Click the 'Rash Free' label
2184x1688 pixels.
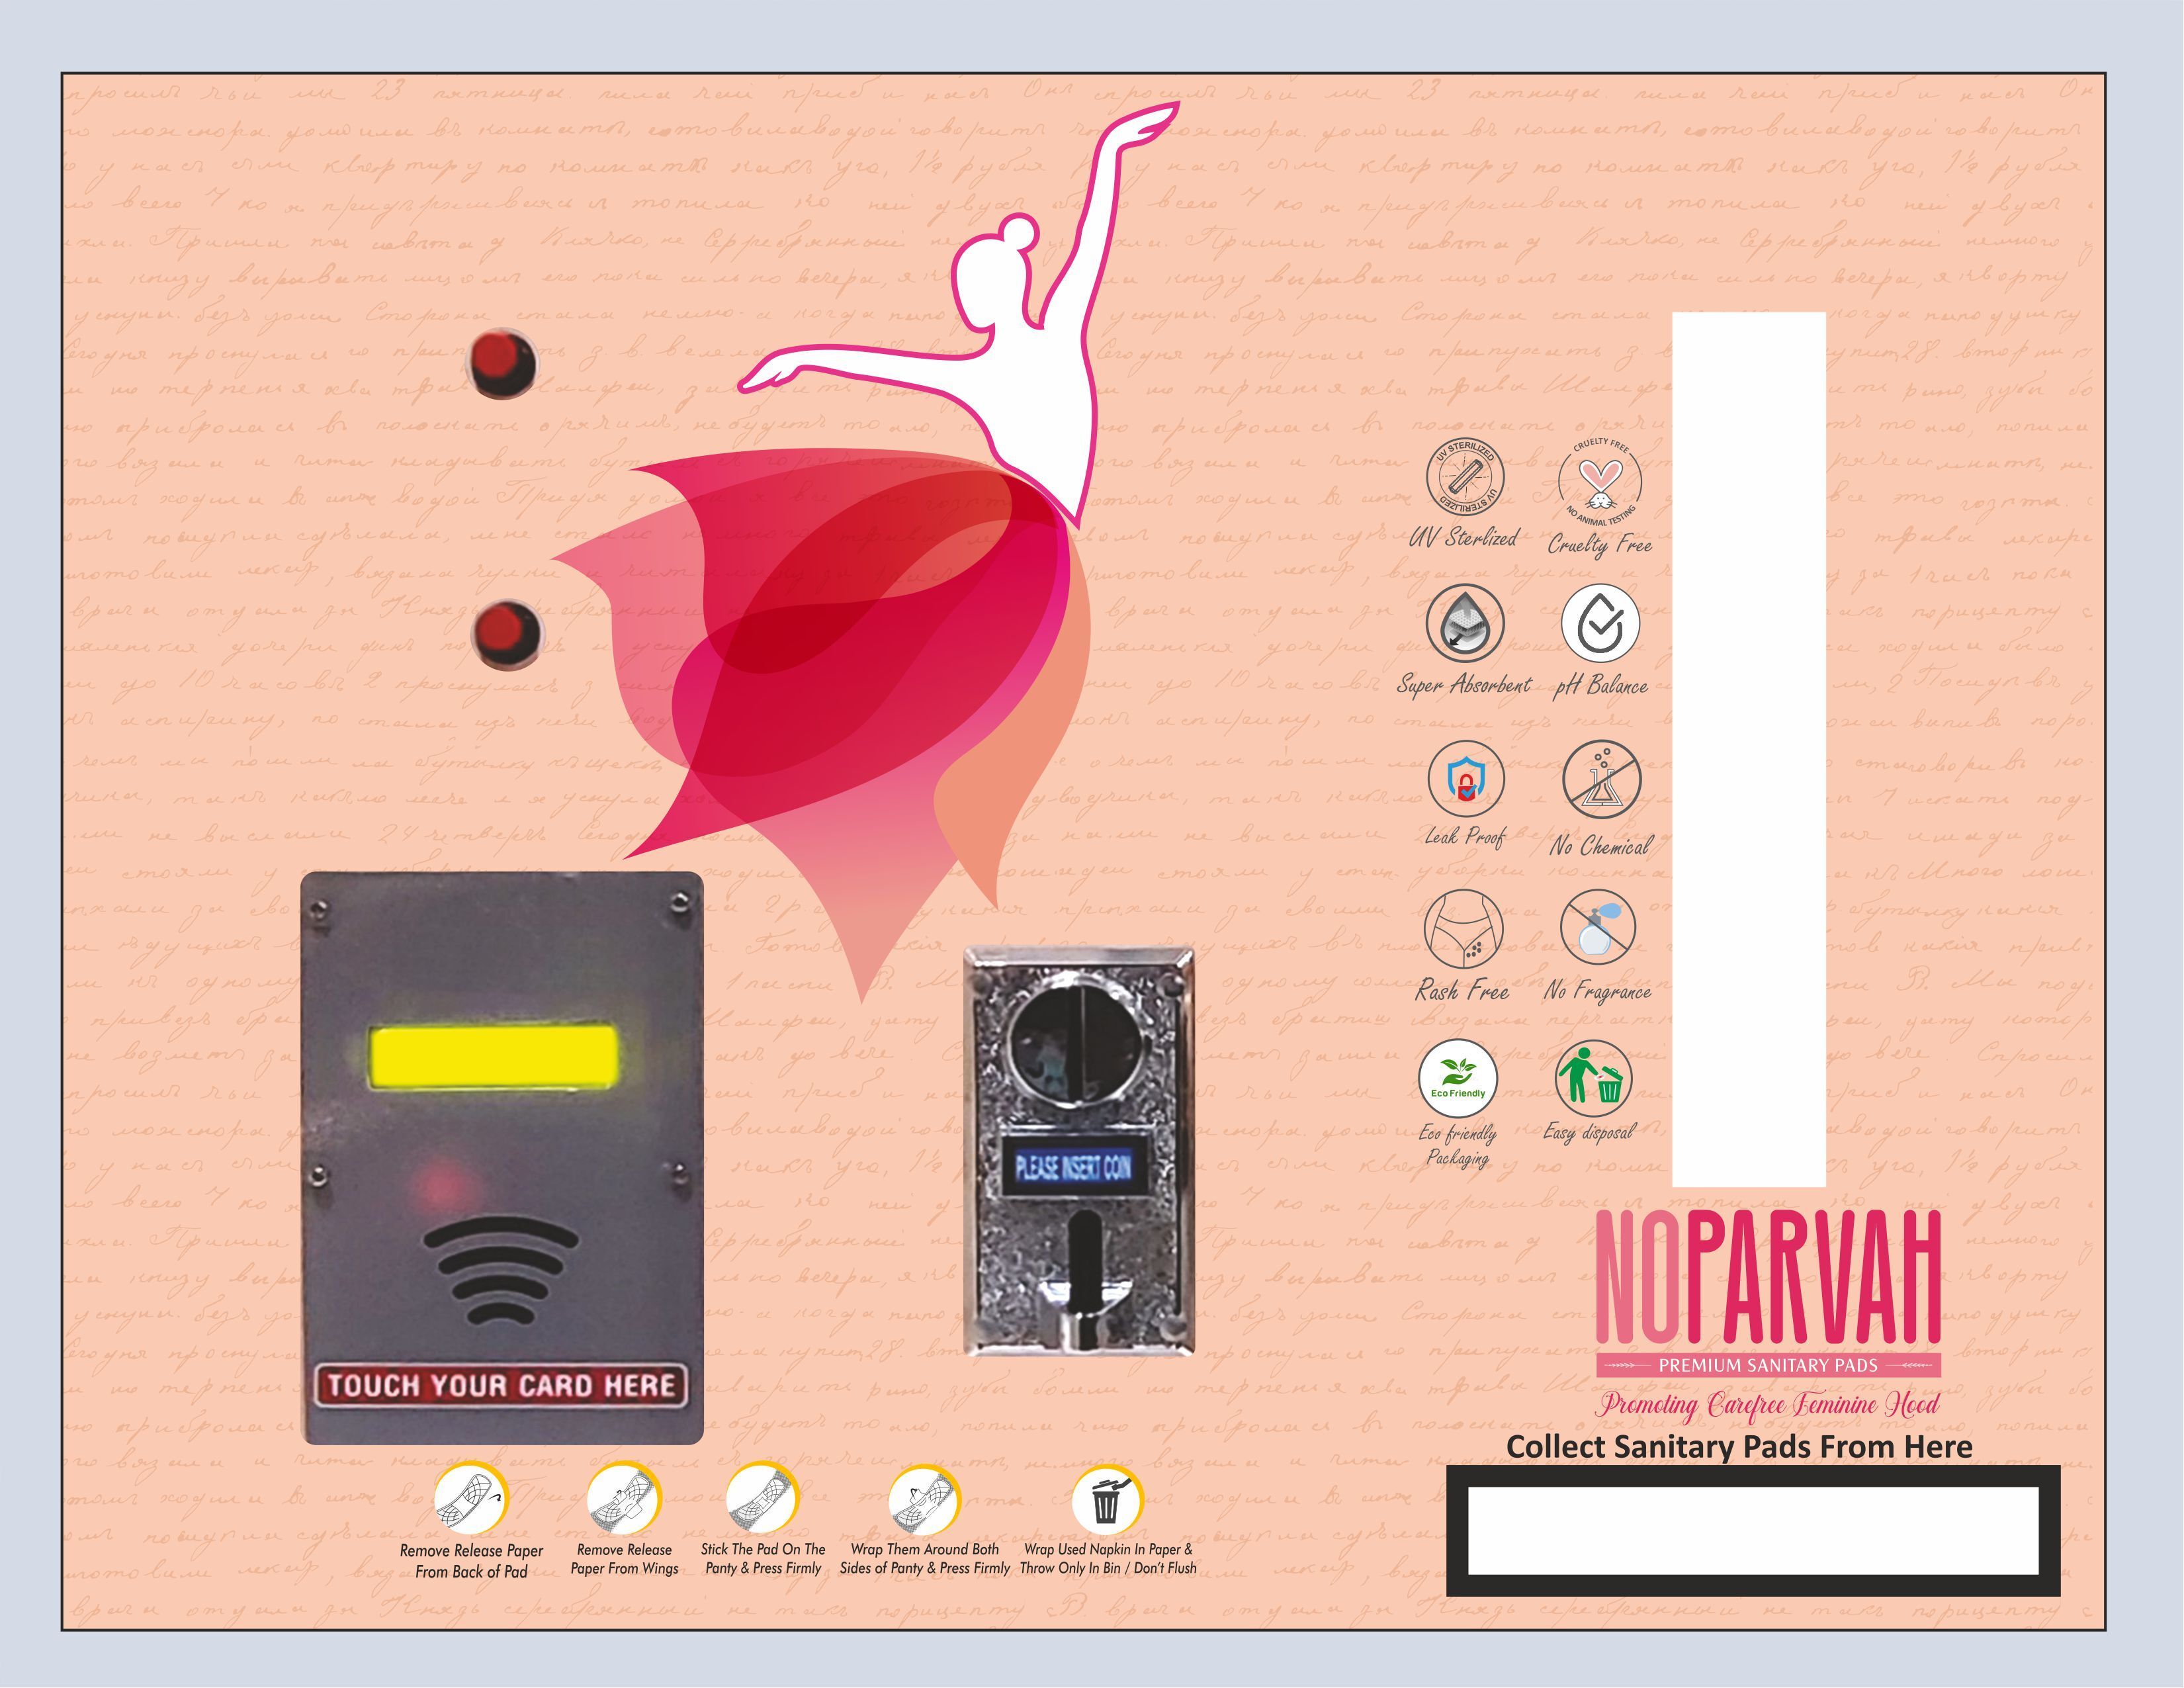point(1462,991)
